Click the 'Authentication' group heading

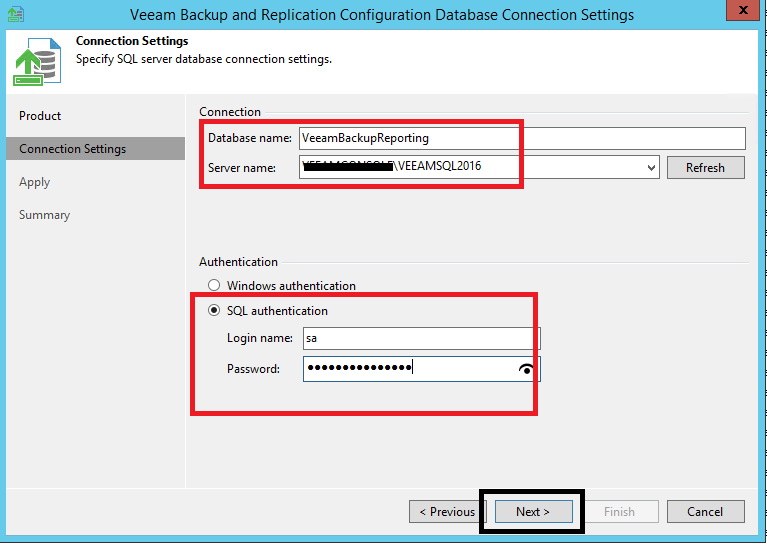point(238,262)
